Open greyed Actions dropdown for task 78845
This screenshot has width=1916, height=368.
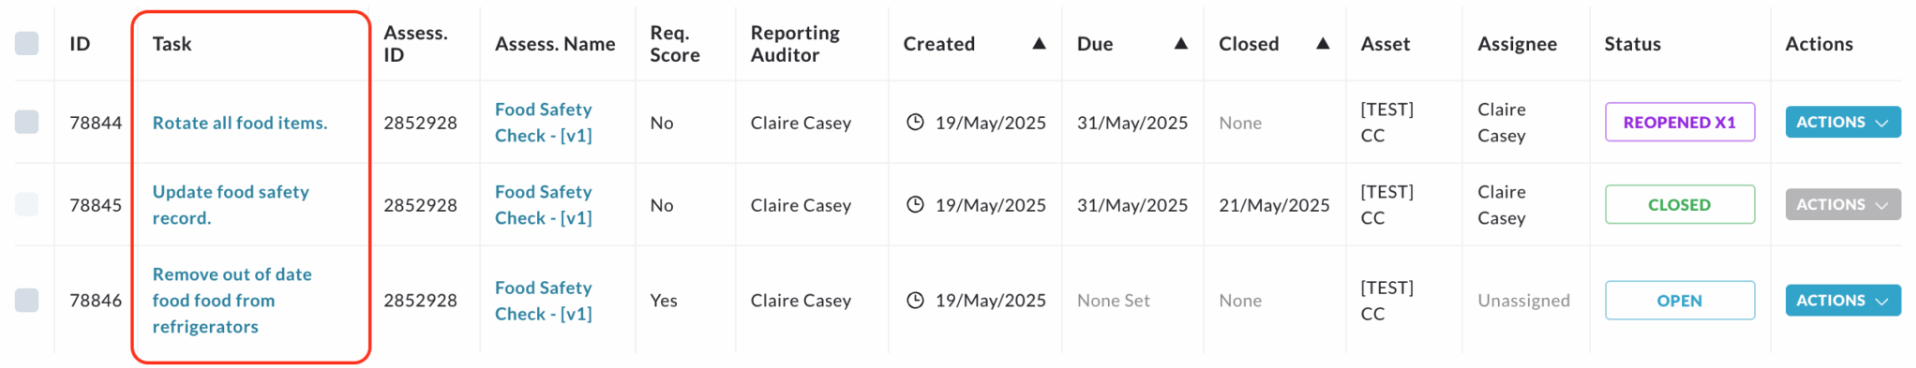pyautogui.click(x=1842, y=204)
